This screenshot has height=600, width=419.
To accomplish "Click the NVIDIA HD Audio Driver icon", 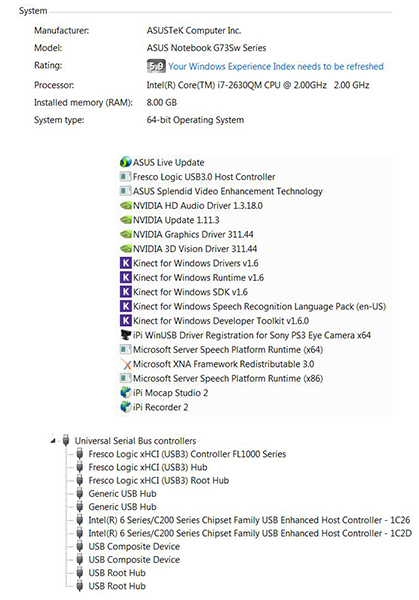I will click(126, 205).
